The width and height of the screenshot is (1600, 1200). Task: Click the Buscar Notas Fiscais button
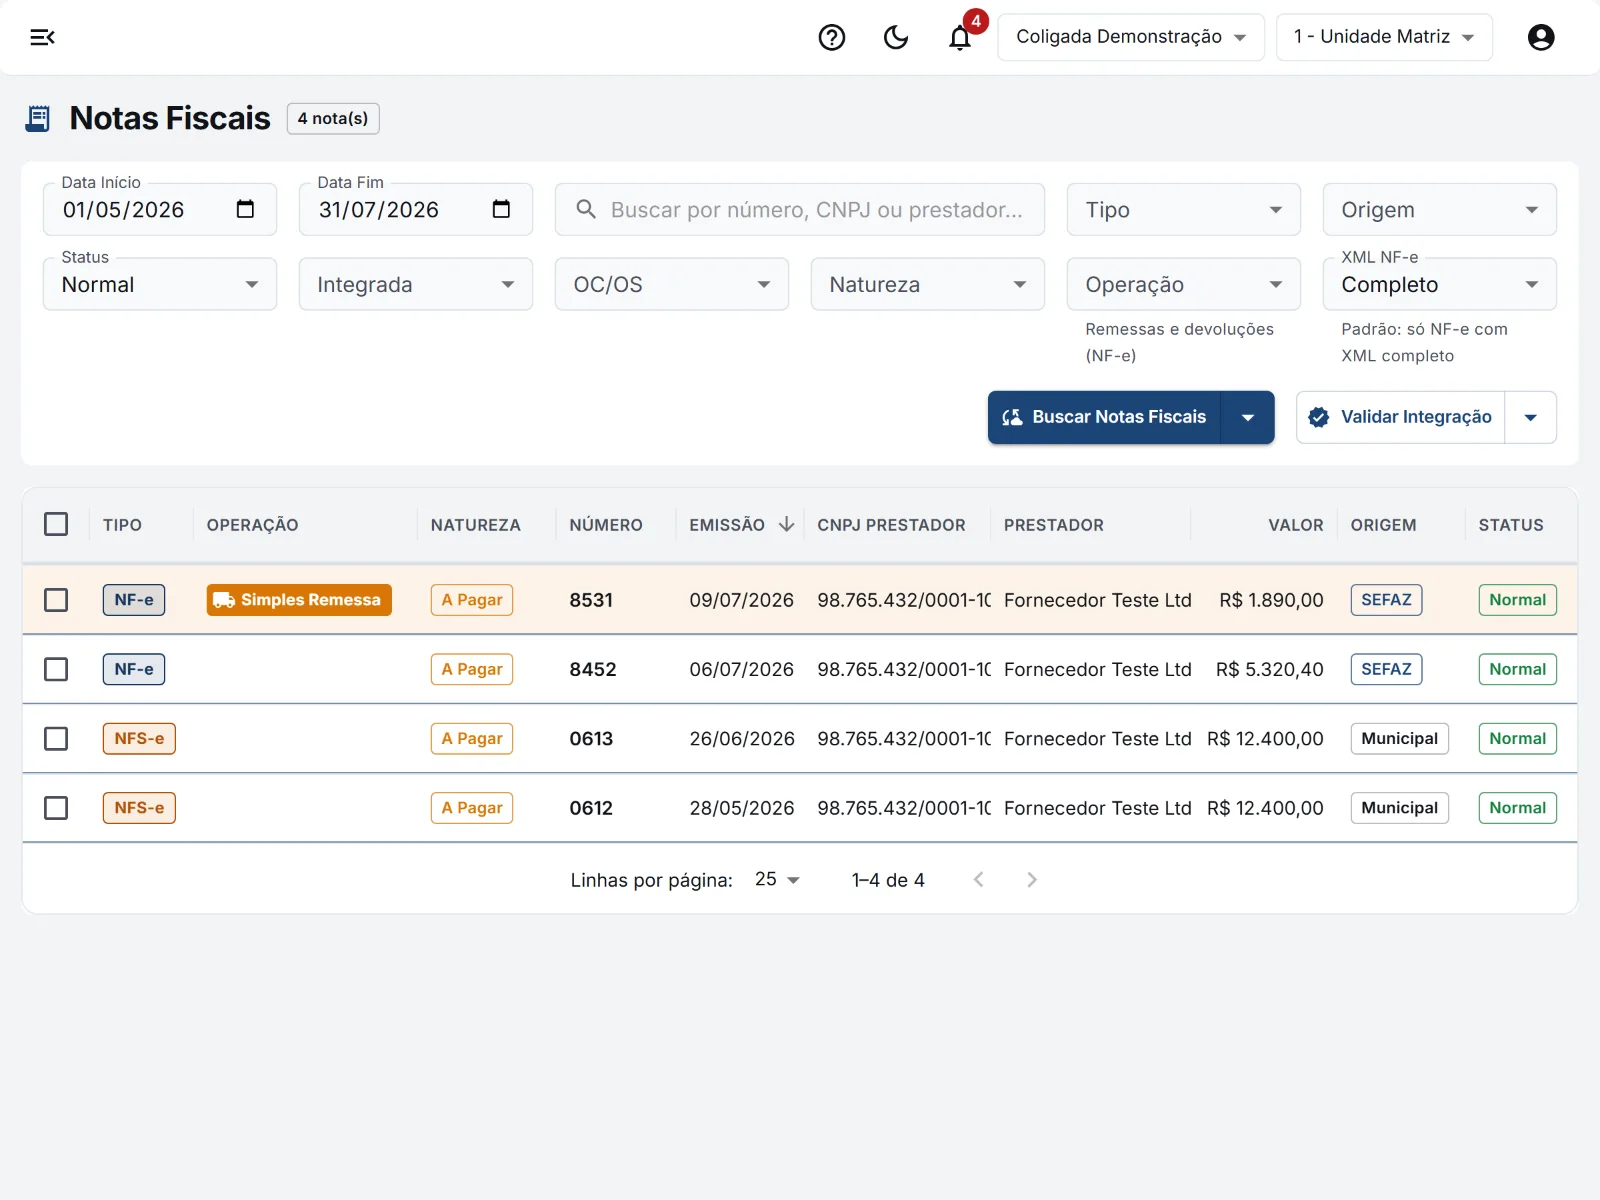pyautogui.click(x=1104, y=417)
